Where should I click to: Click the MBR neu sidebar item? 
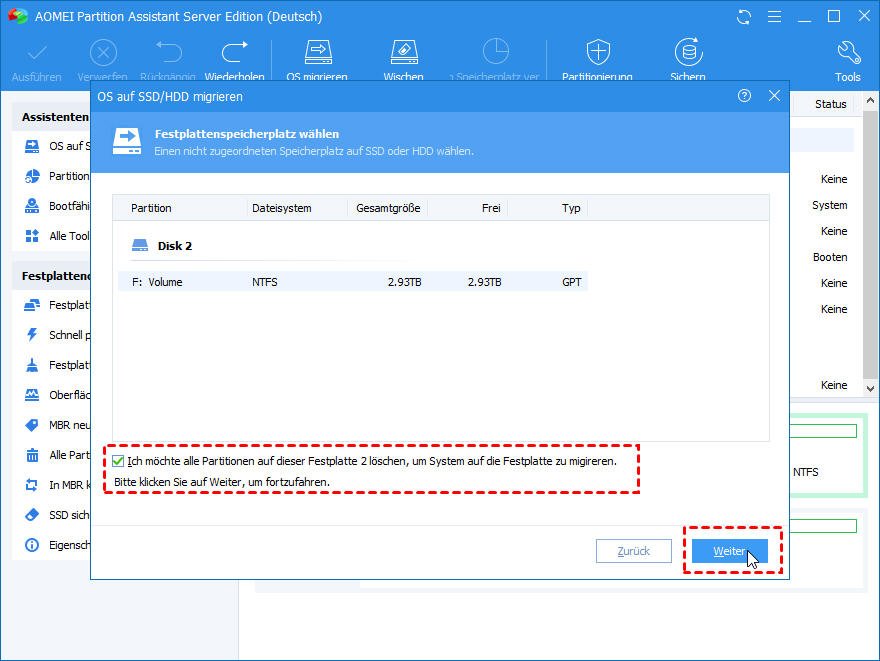click(57, 425)
